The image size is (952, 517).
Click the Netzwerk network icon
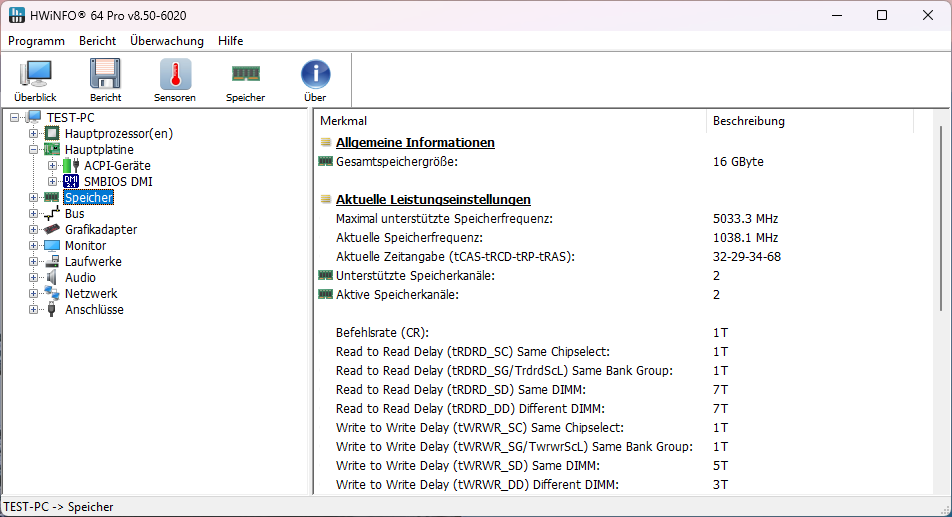(52, 293)
